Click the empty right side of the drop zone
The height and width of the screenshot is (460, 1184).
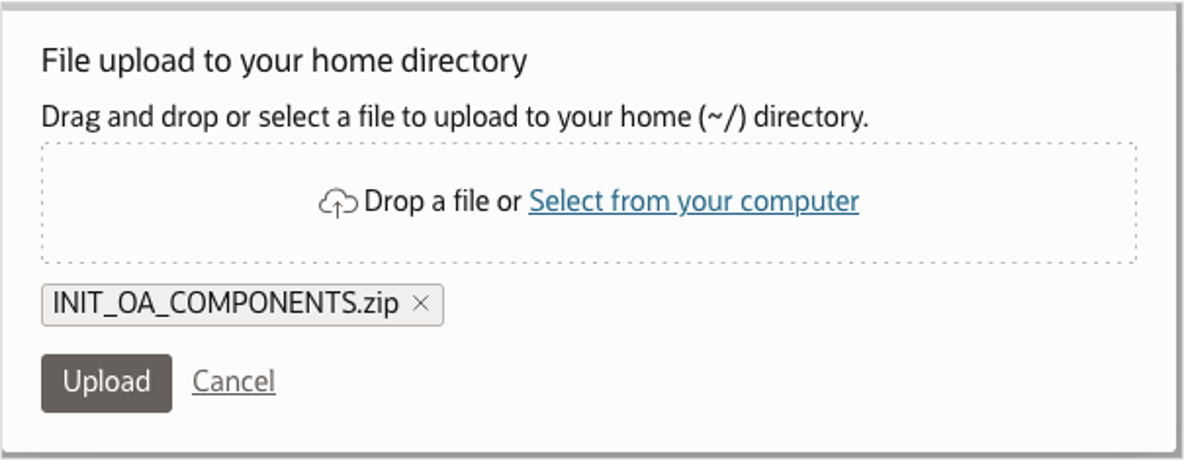(1000, 202)
